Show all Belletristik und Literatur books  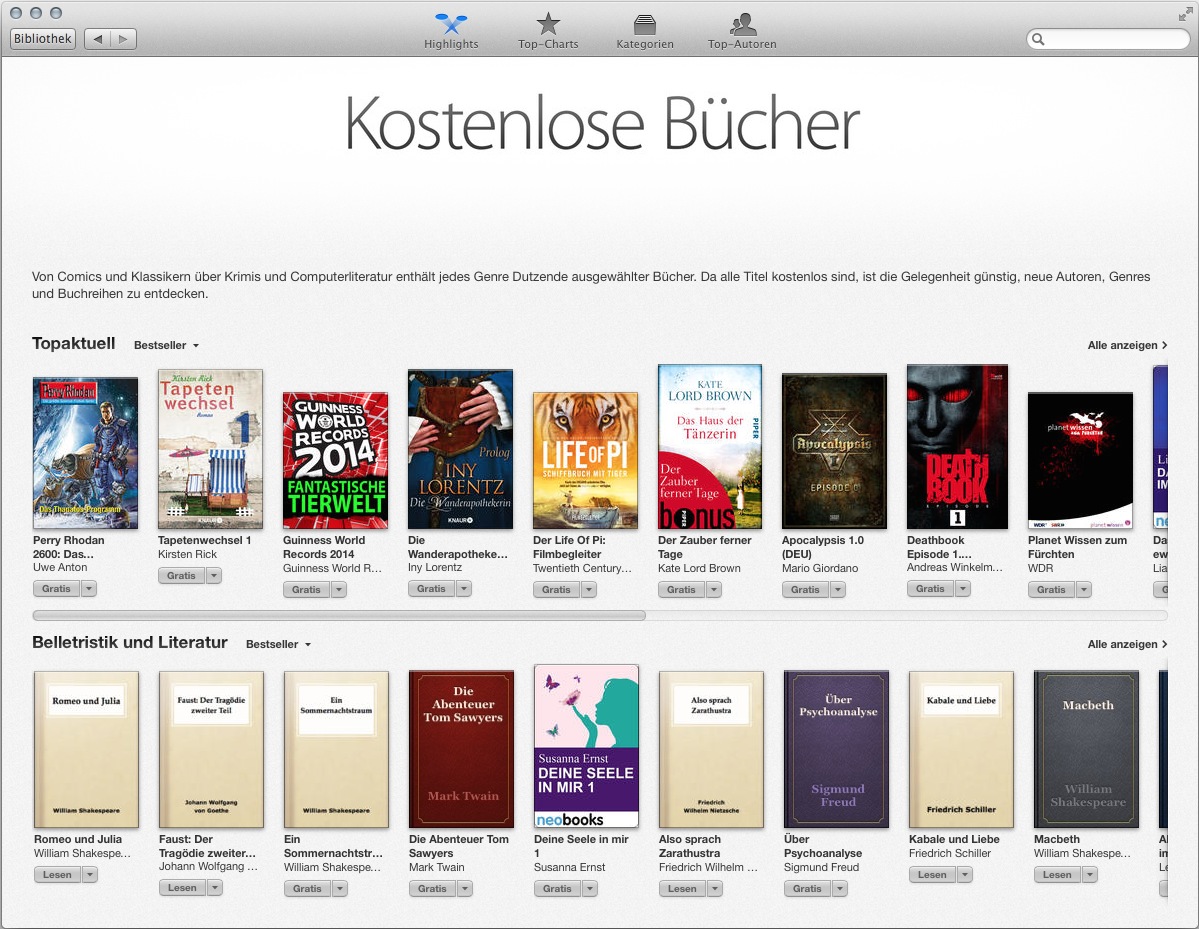[1127, 645]
